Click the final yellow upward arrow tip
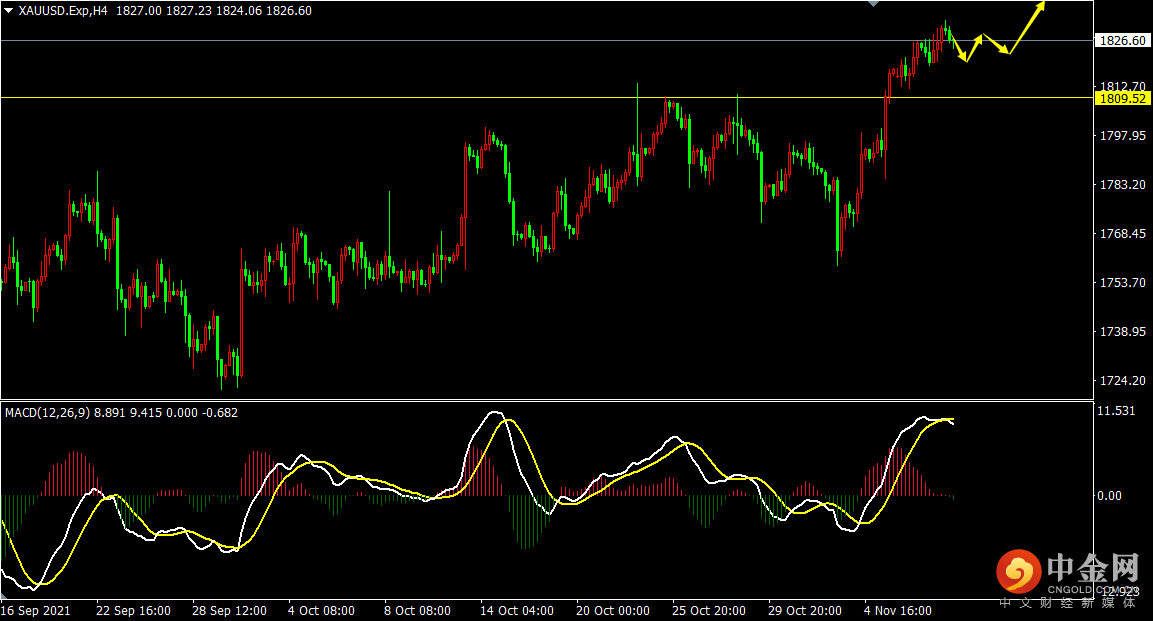This screenshot has width=1153, height=621. click(1041, 6)
